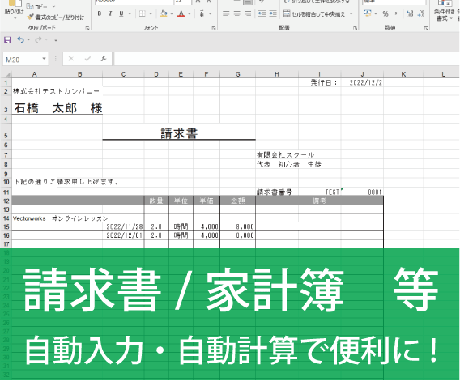Toggle Bold formatting
The height and width of the screenshot is (380, 460).
99,14
